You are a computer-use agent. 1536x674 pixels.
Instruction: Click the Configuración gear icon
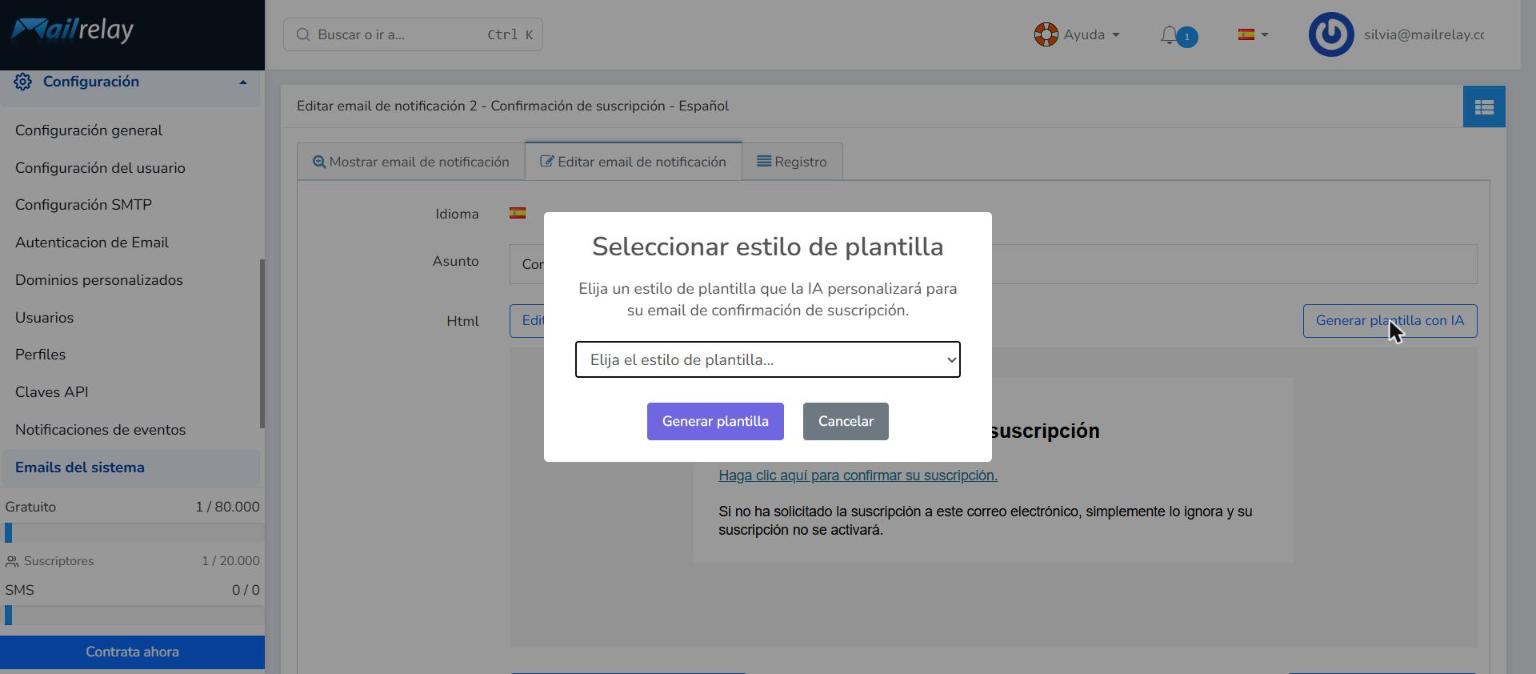tap(22, 82)
